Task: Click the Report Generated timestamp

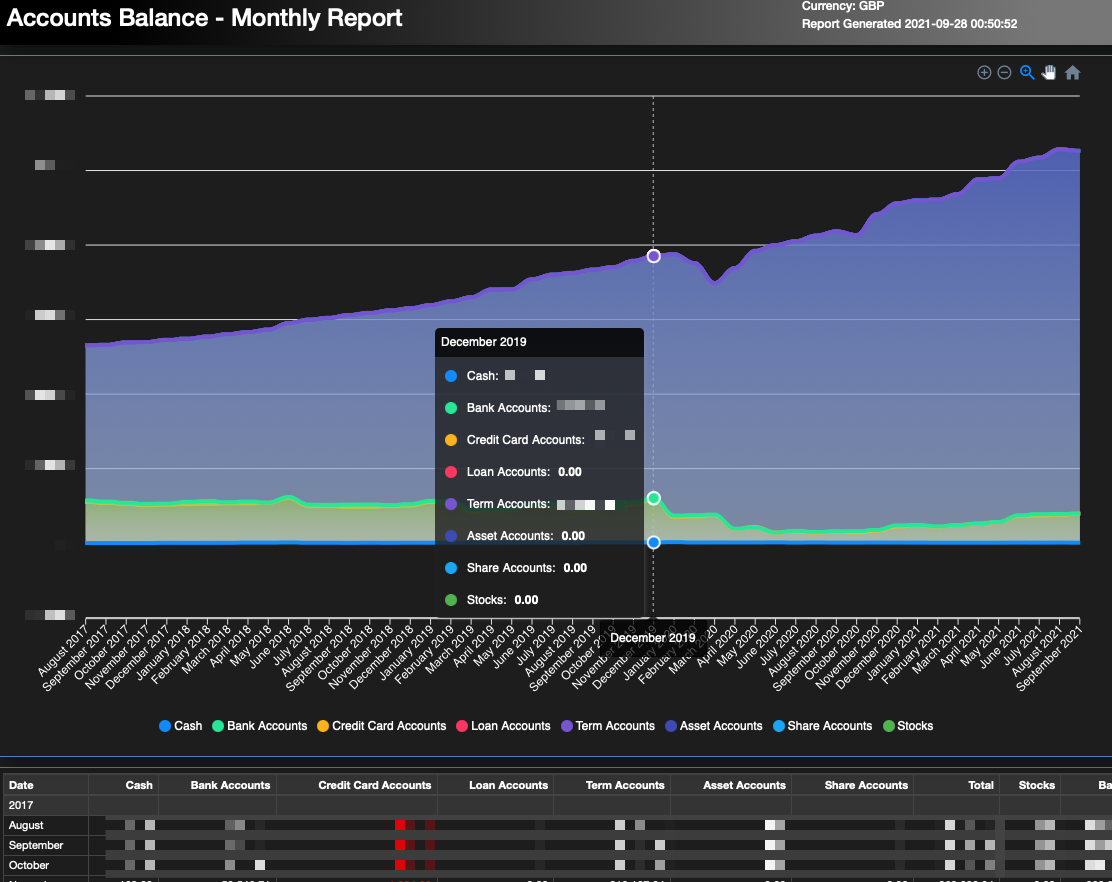Action: [x=909, y=24]
